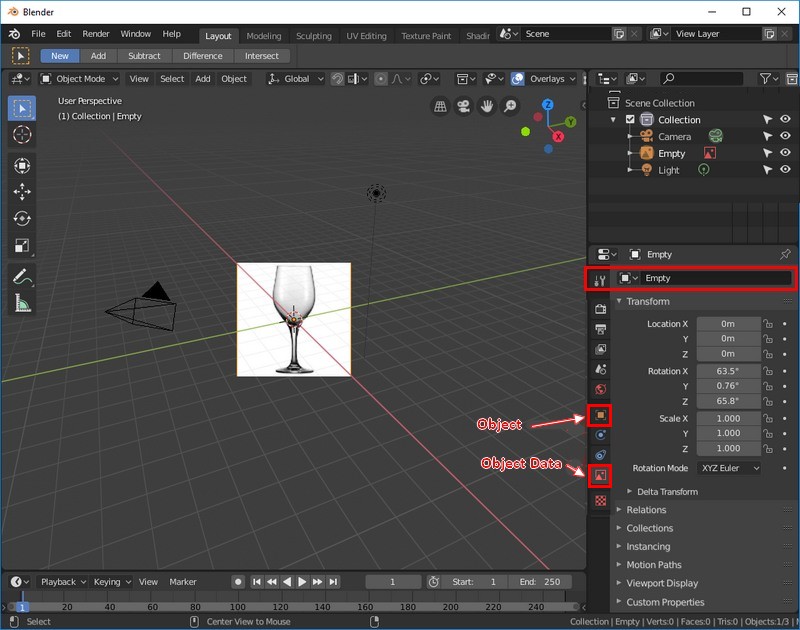Click the Blender logo menu icon
800x630 pixels.
click(x=14, y=34)
